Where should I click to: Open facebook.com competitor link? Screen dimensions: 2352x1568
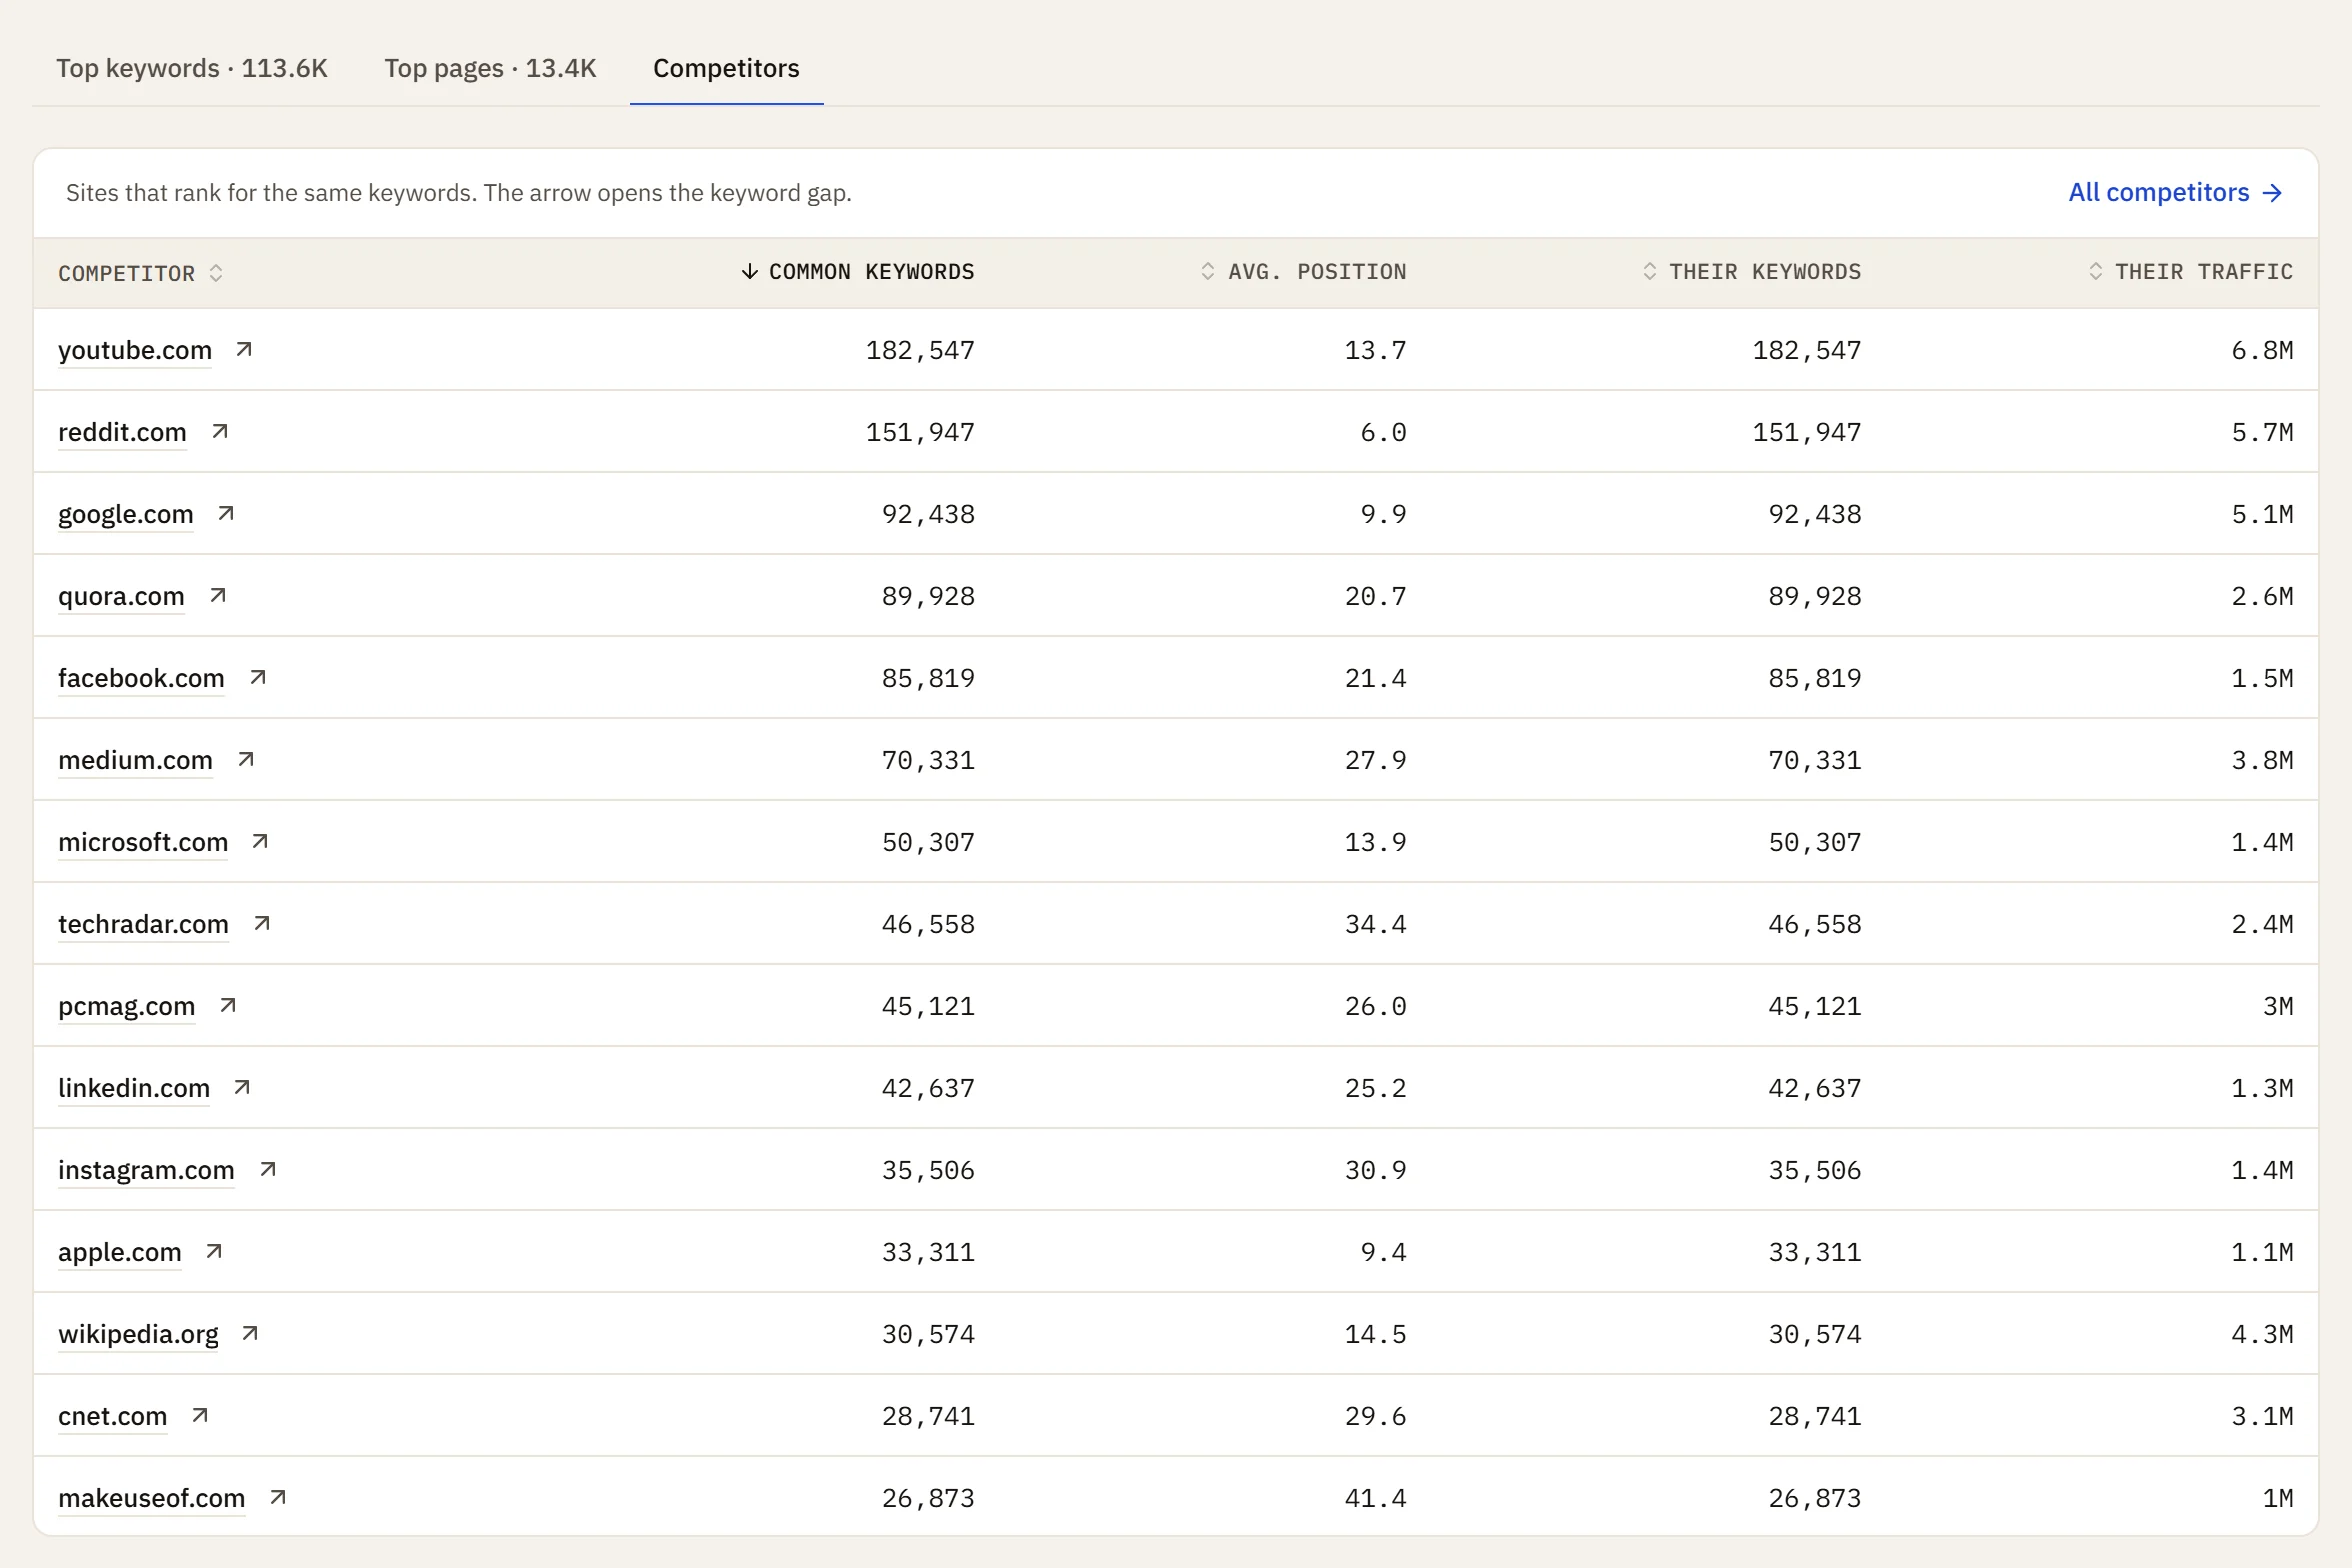tap(141, 678)
